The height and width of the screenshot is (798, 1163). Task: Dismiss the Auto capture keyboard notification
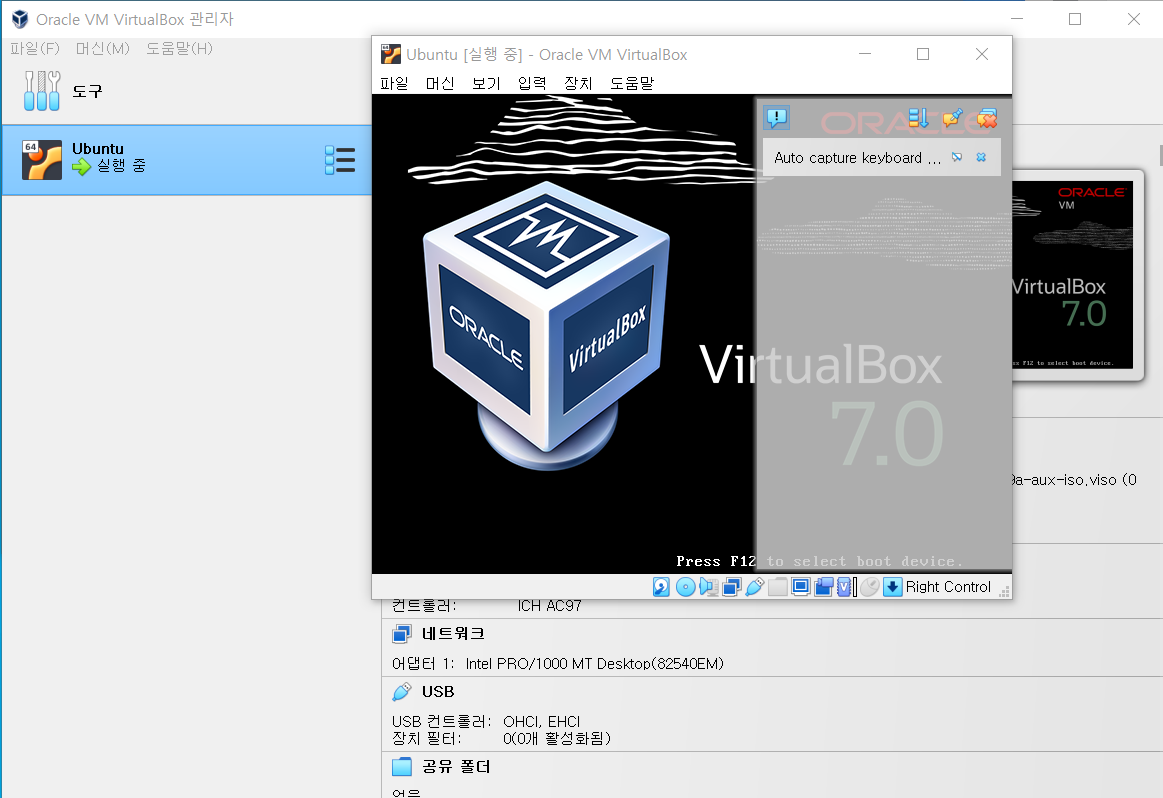pyautogui.click(x=981, y=157)
